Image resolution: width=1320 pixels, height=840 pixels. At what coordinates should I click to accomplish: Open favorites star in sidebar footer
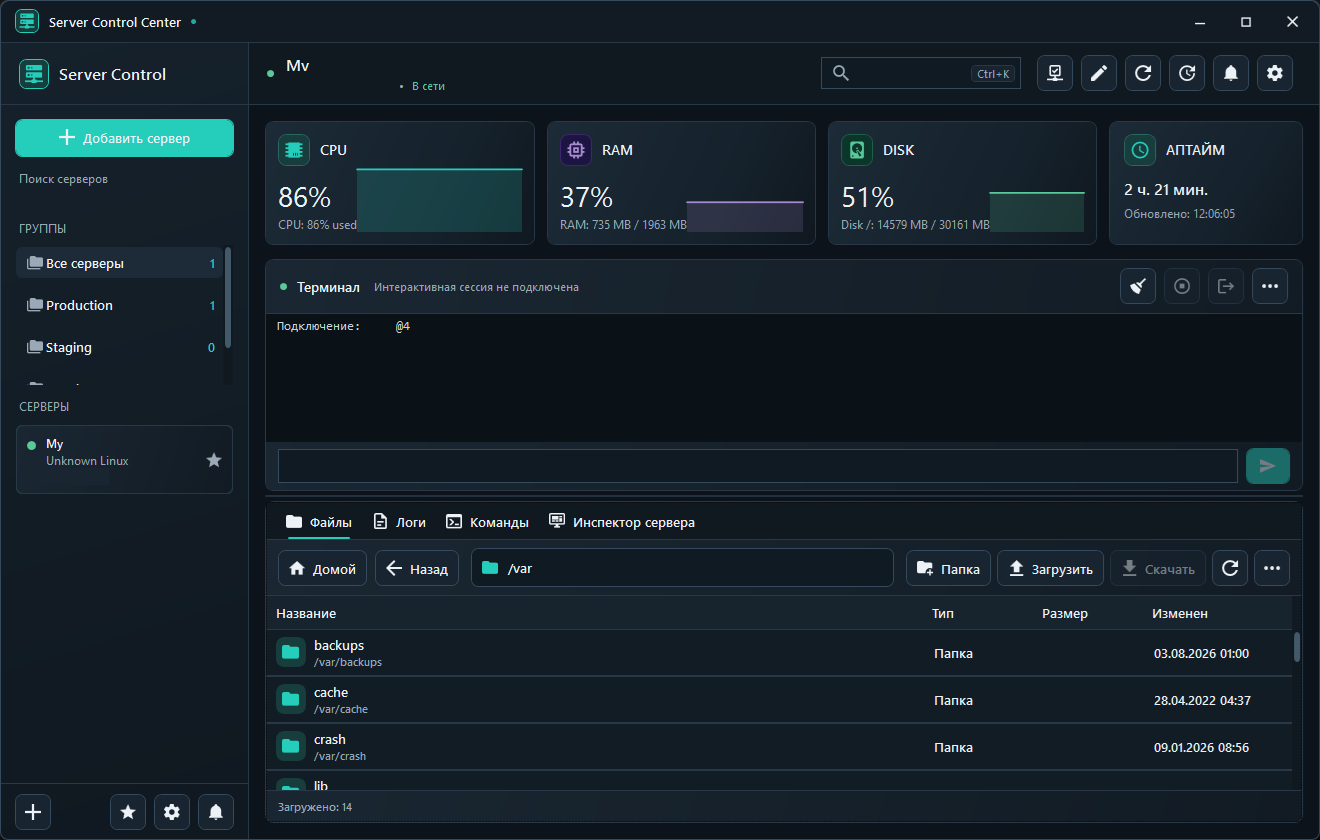point(128,812)
